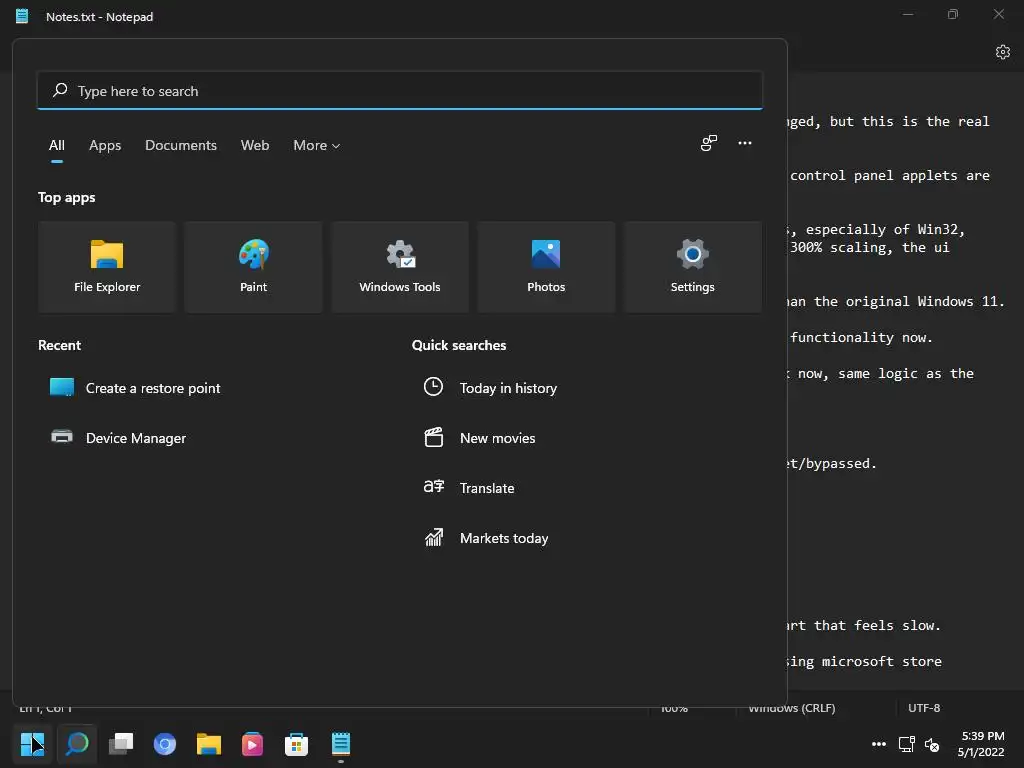
Task: Open File Explorer from Top apps
Action: (107, 266)
